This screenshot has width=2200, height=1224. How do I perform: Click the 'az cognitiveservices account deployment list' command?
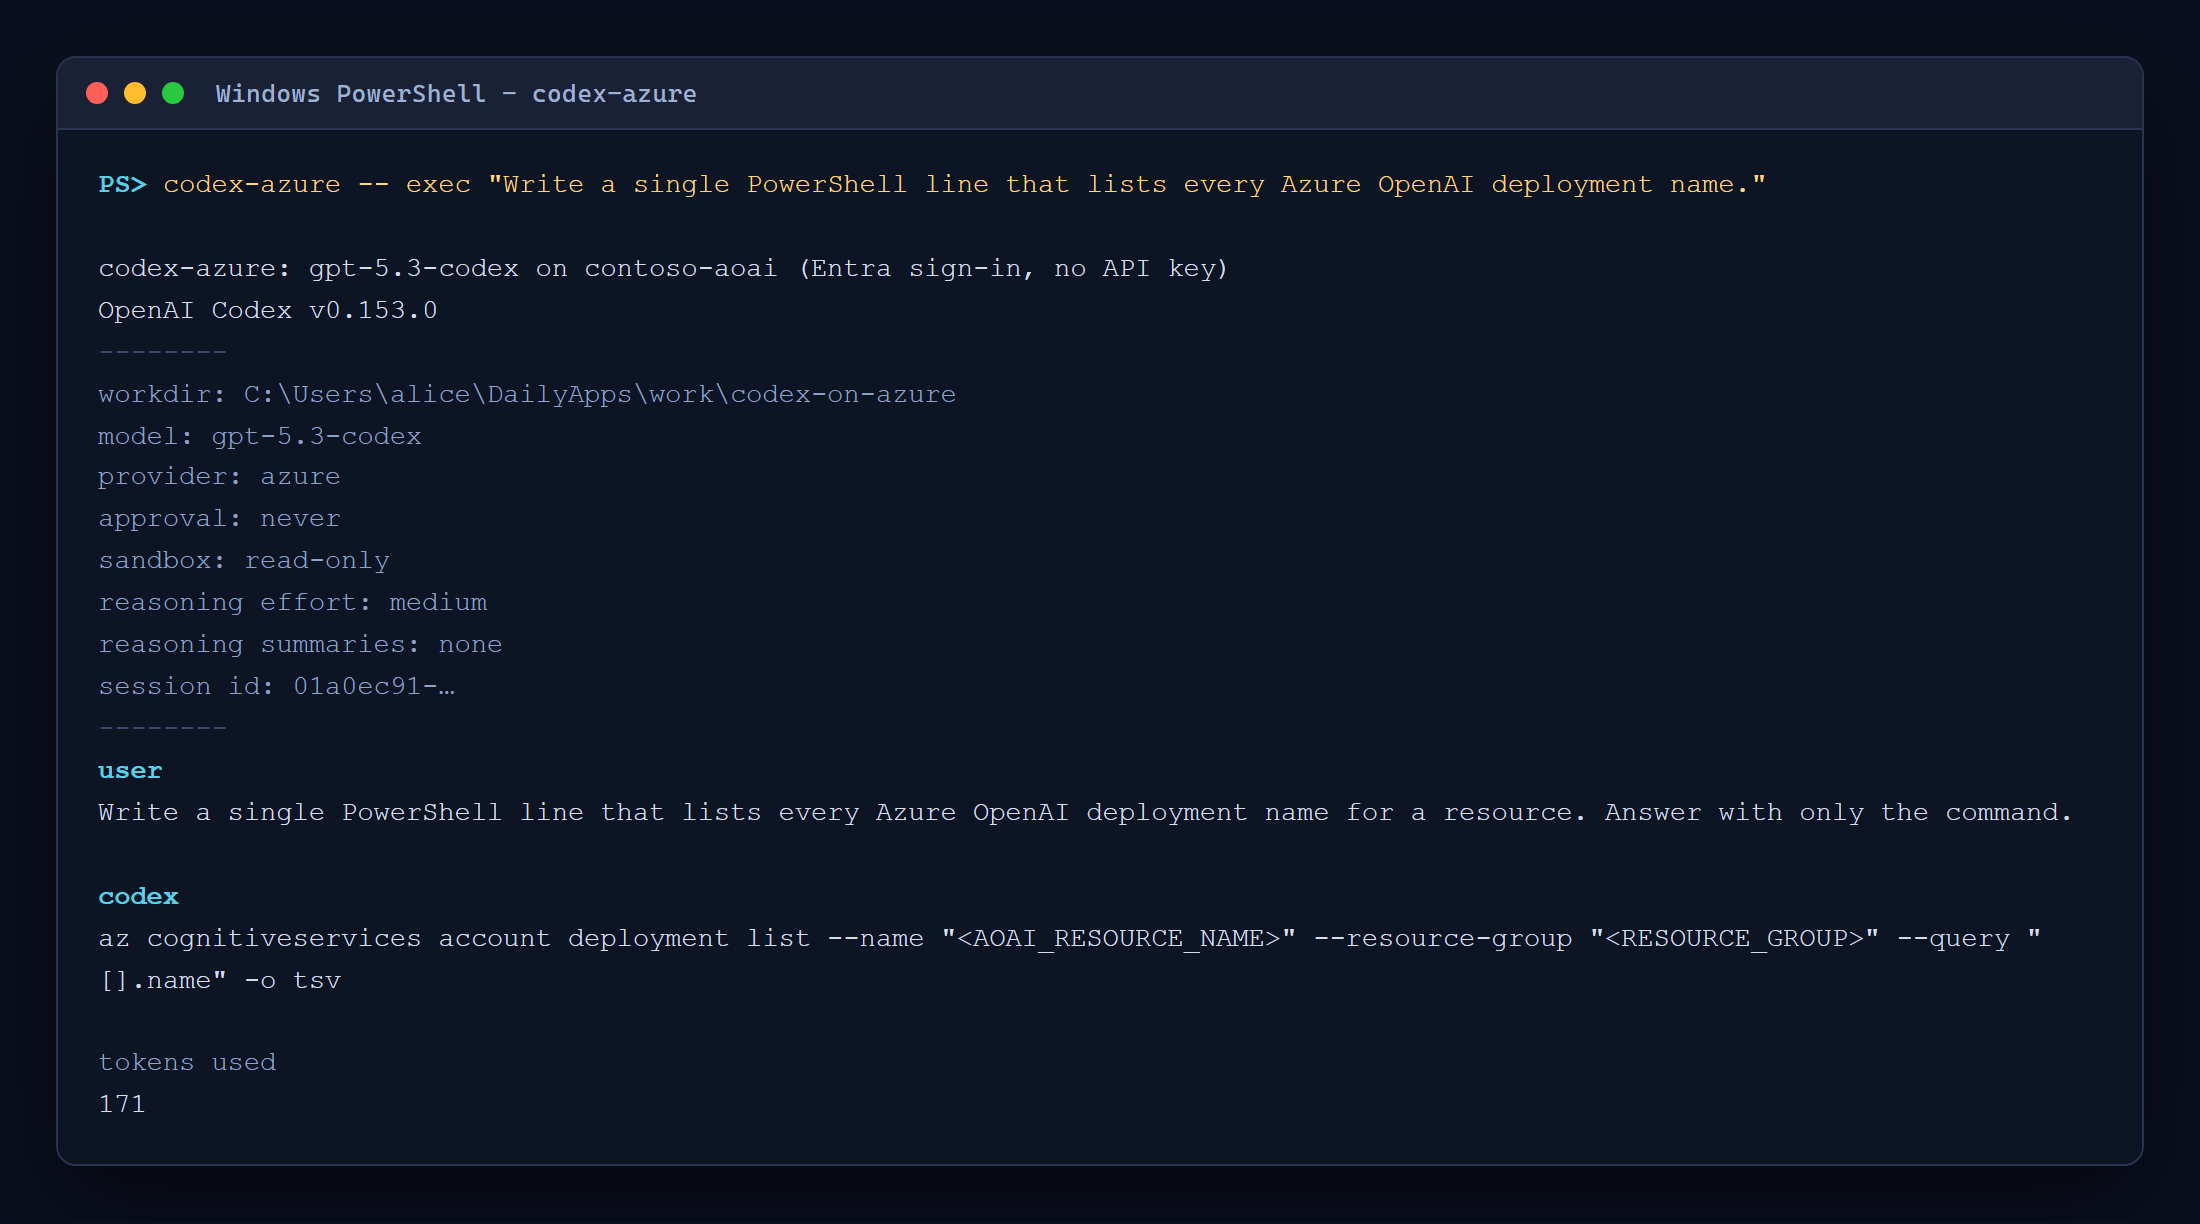tap(454, 939)
